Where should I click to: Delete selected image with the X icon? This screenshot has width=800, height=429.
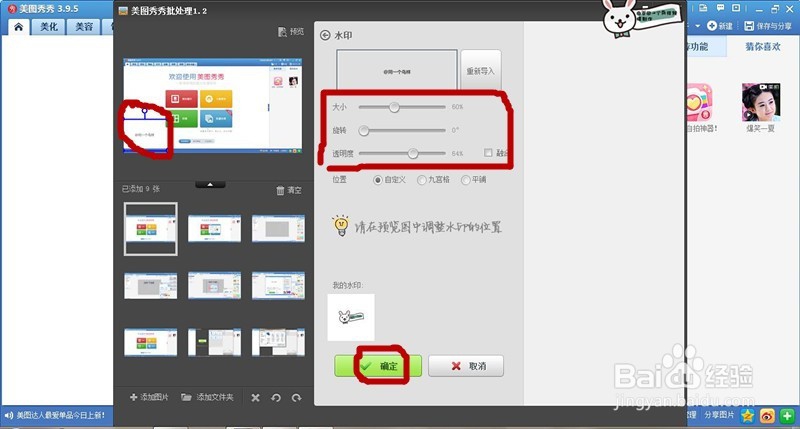[256, 397]
